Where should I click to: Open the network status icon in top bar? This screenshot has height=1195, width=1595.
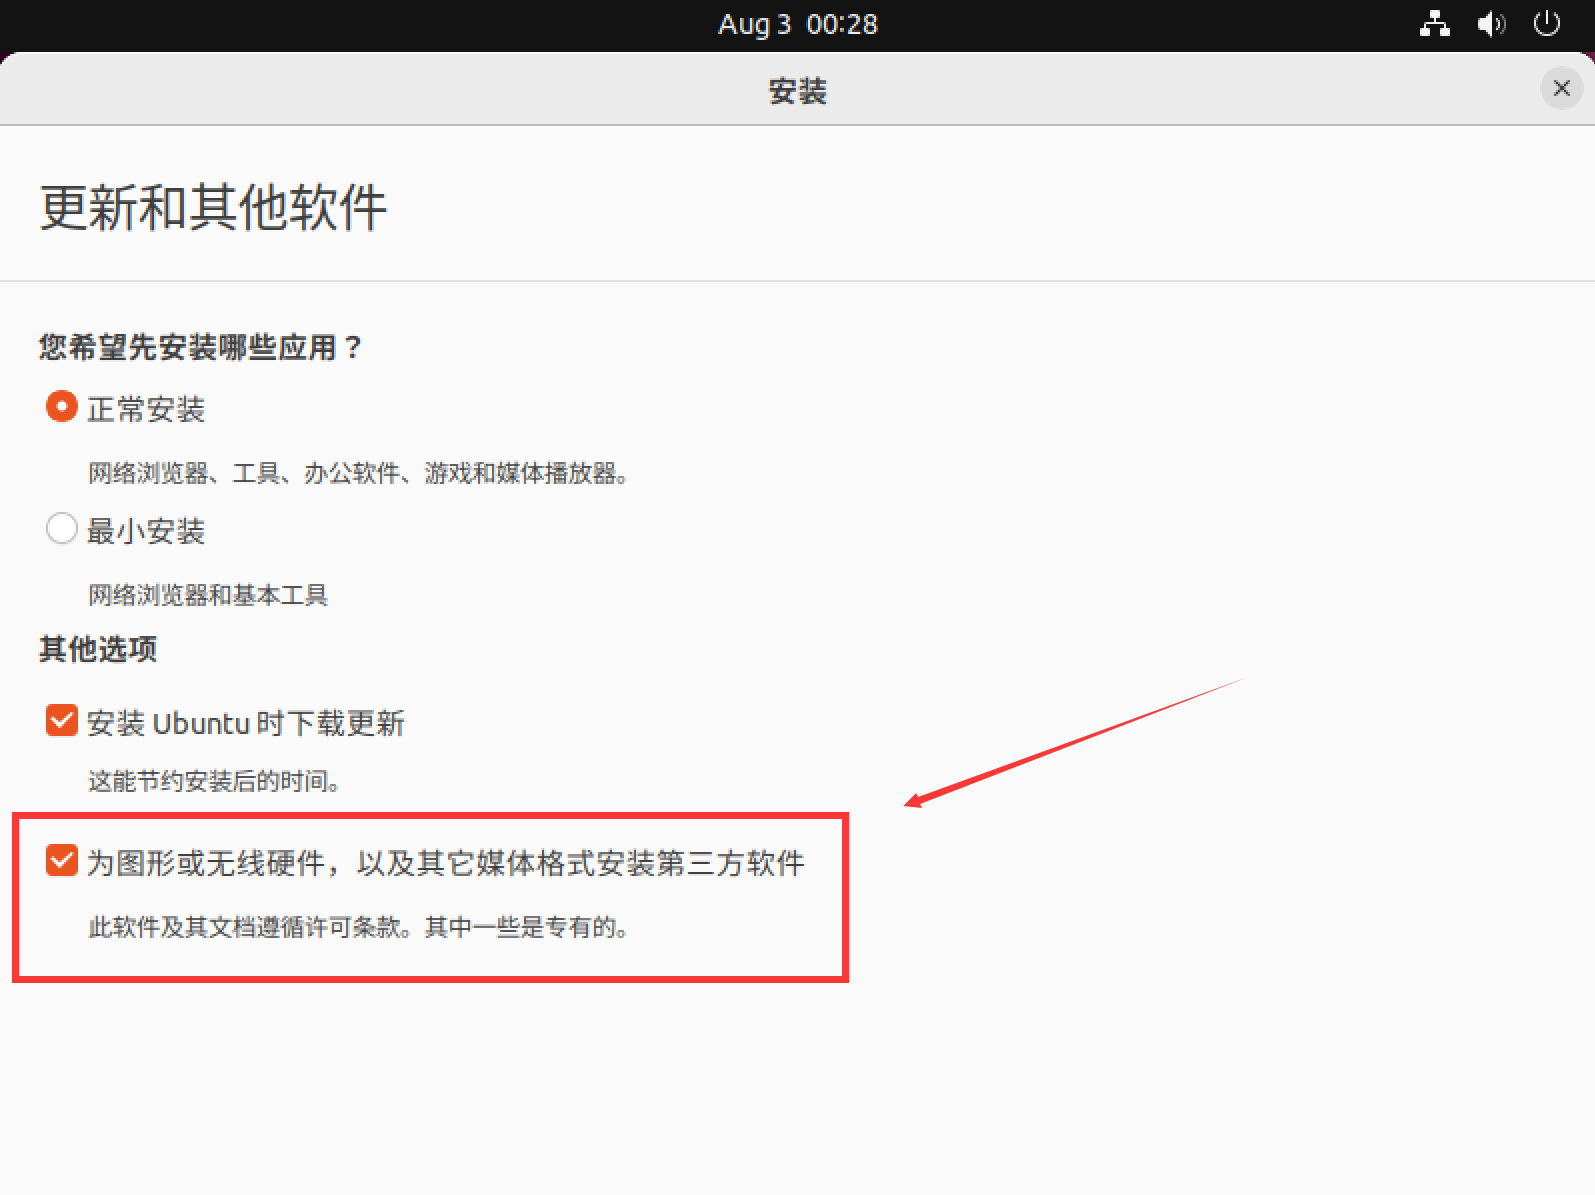point(1434,24)
